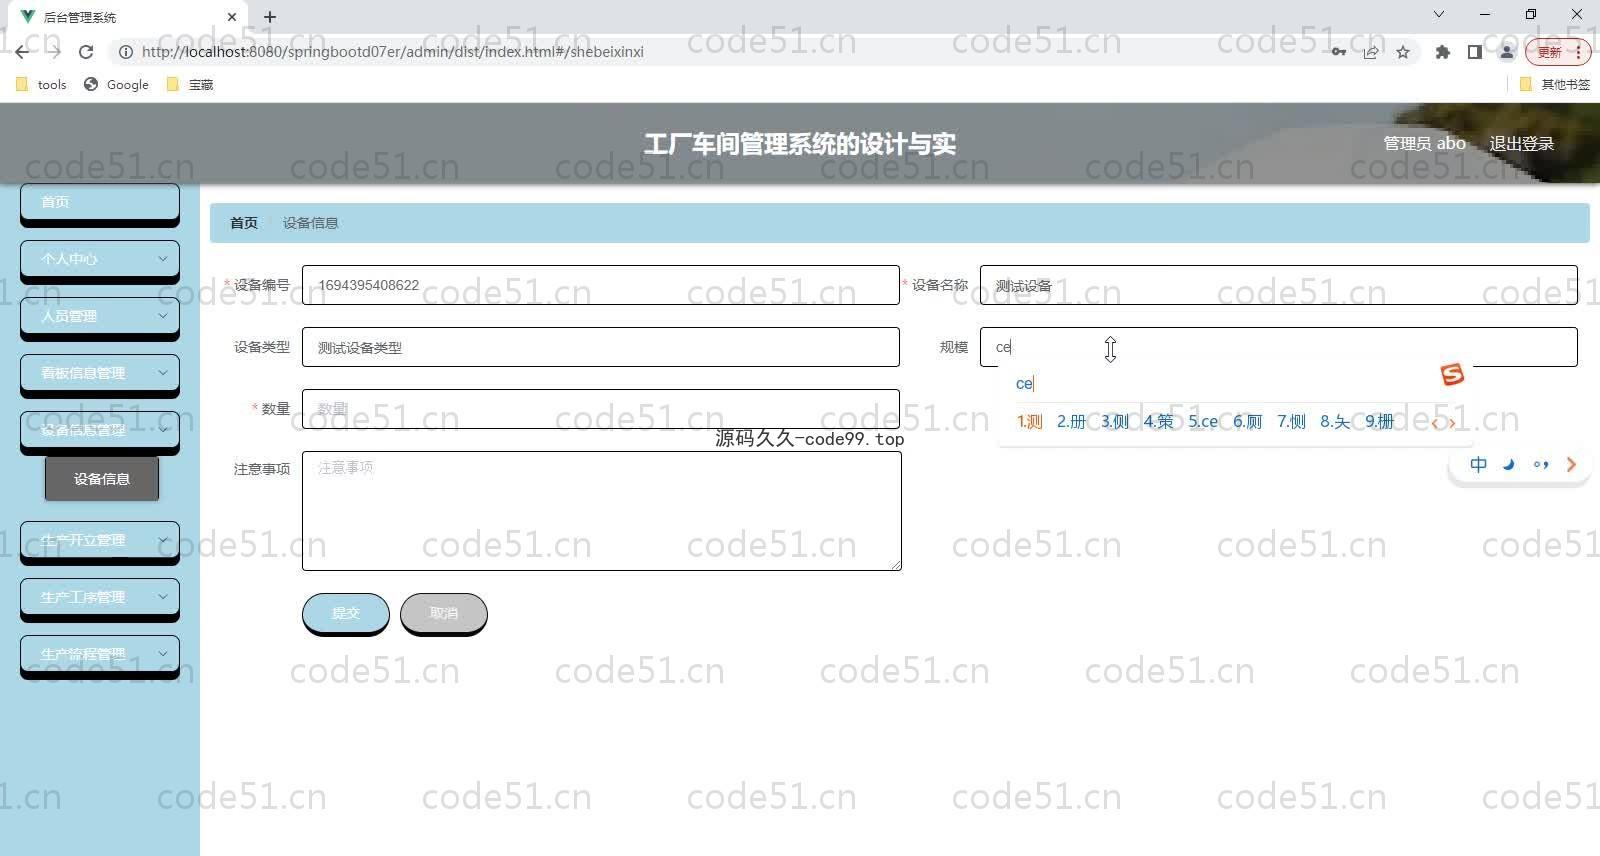Click the 管理员 abo account label
1600x856 pixels.
[1424, 144]
